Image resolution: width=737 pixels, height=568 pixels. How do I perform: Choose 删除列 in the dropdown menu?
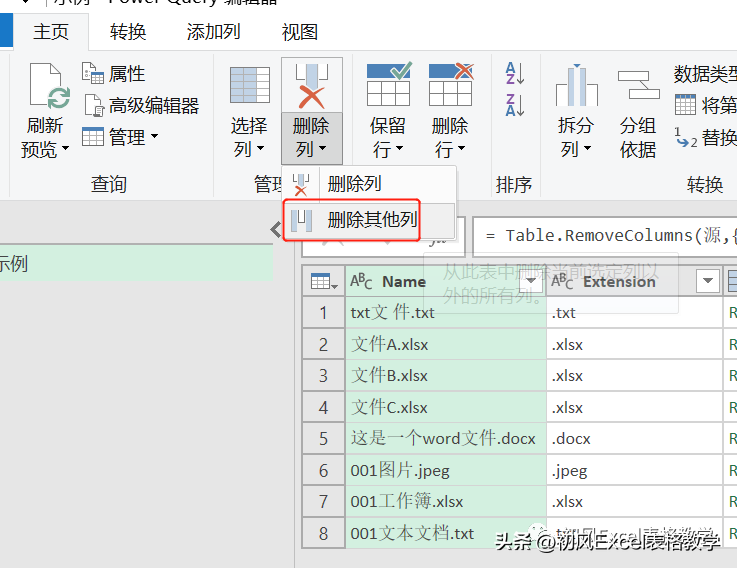coord(369,184)
